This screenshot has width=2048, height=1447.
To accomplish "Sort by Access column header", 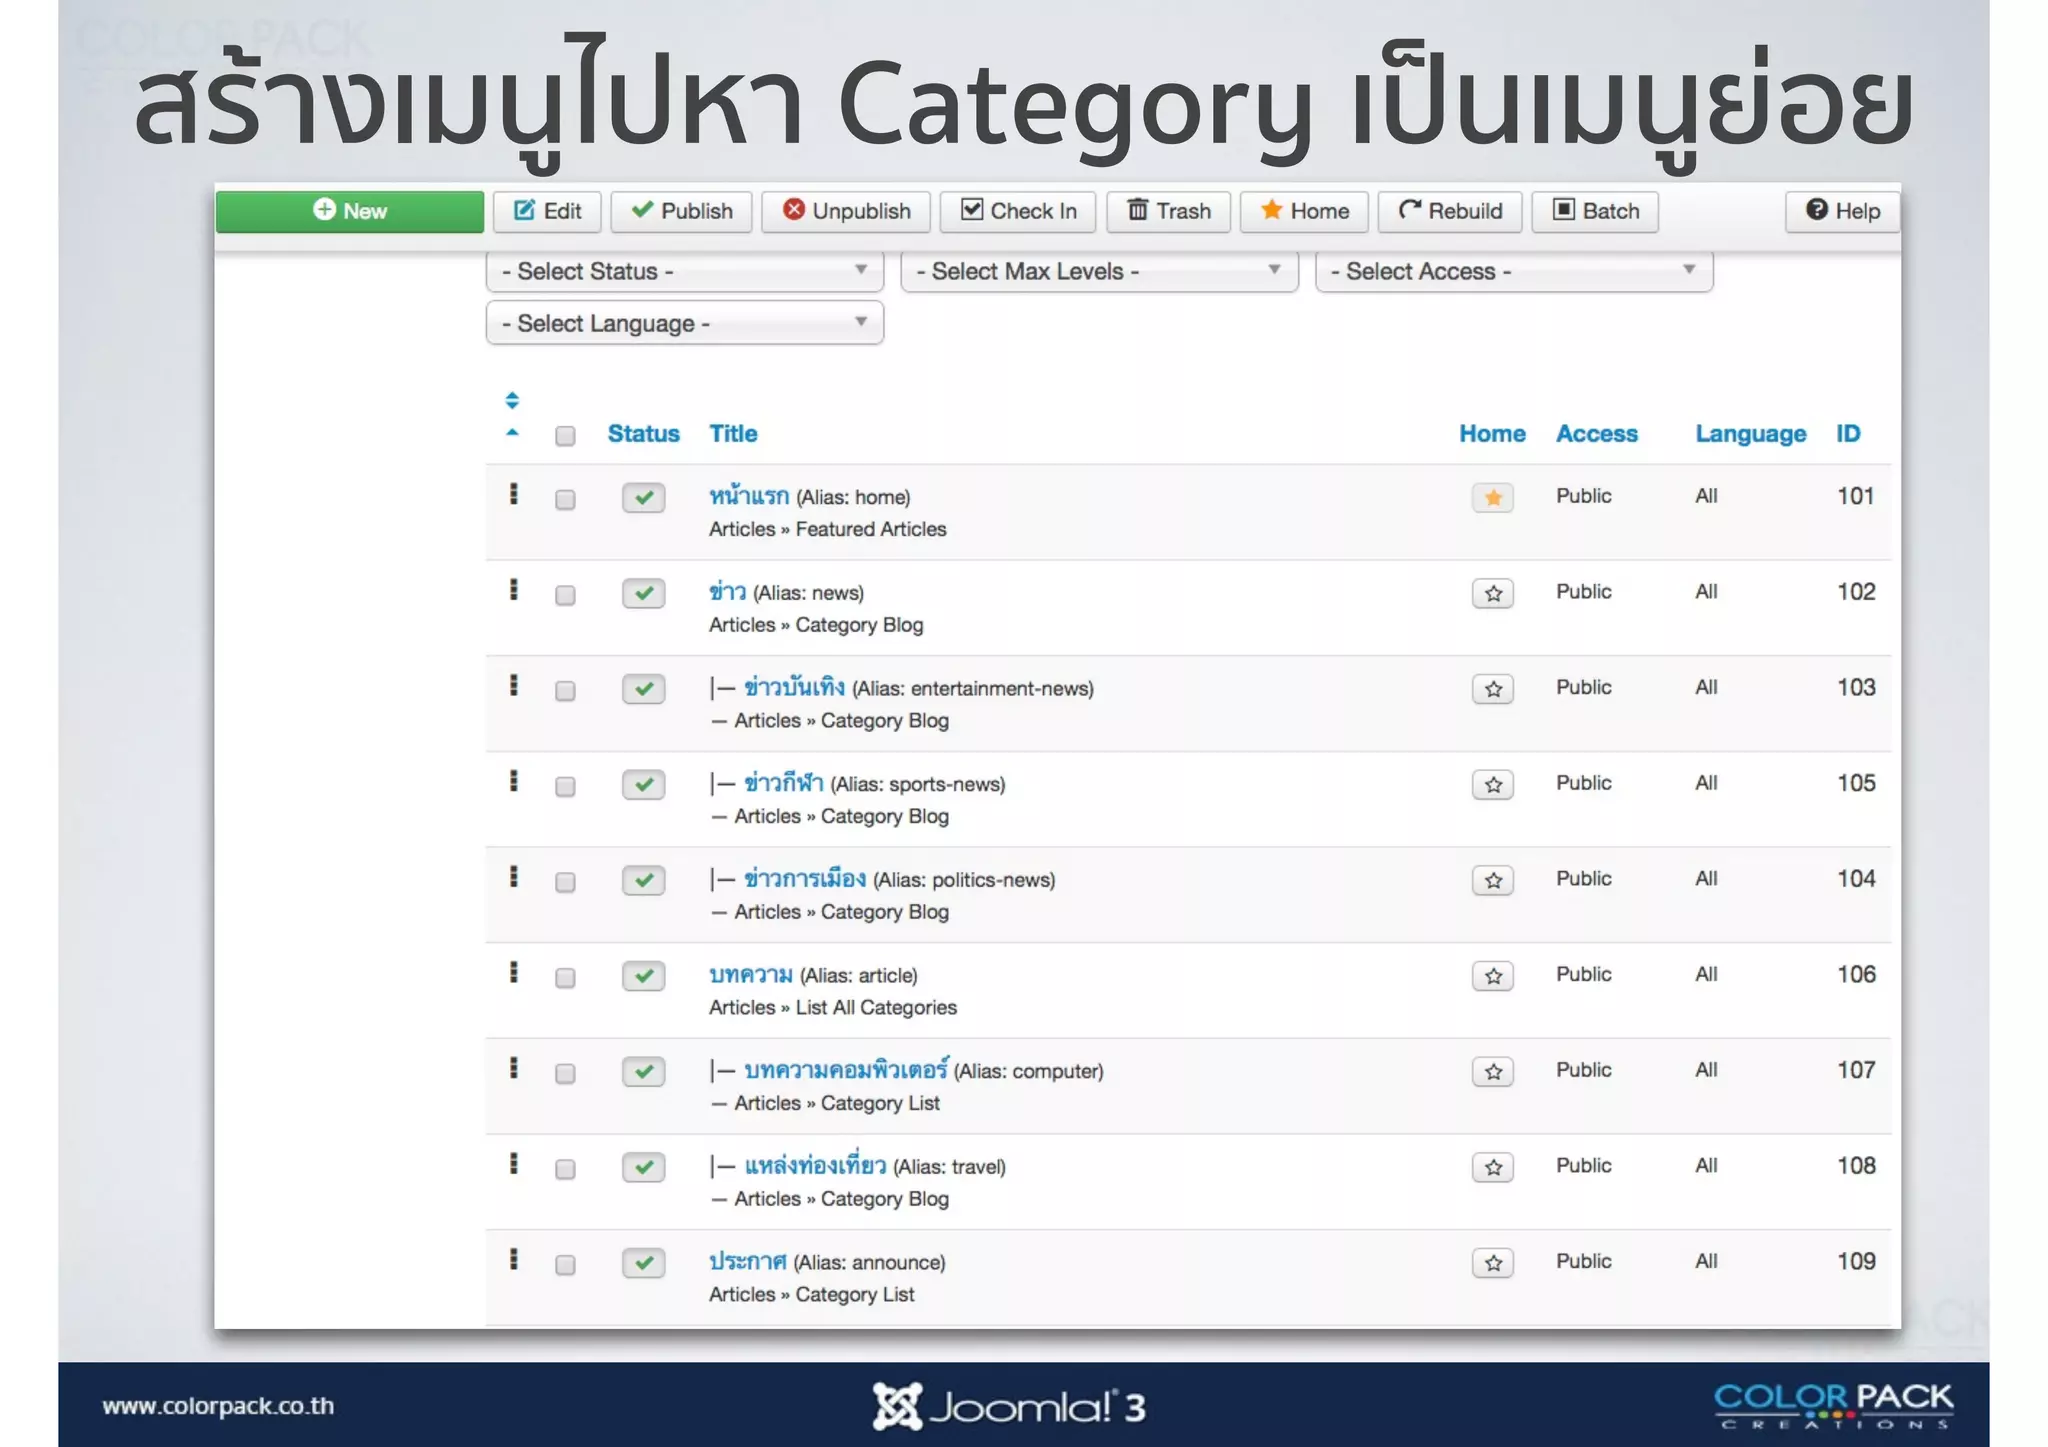I will [1597, 434].
